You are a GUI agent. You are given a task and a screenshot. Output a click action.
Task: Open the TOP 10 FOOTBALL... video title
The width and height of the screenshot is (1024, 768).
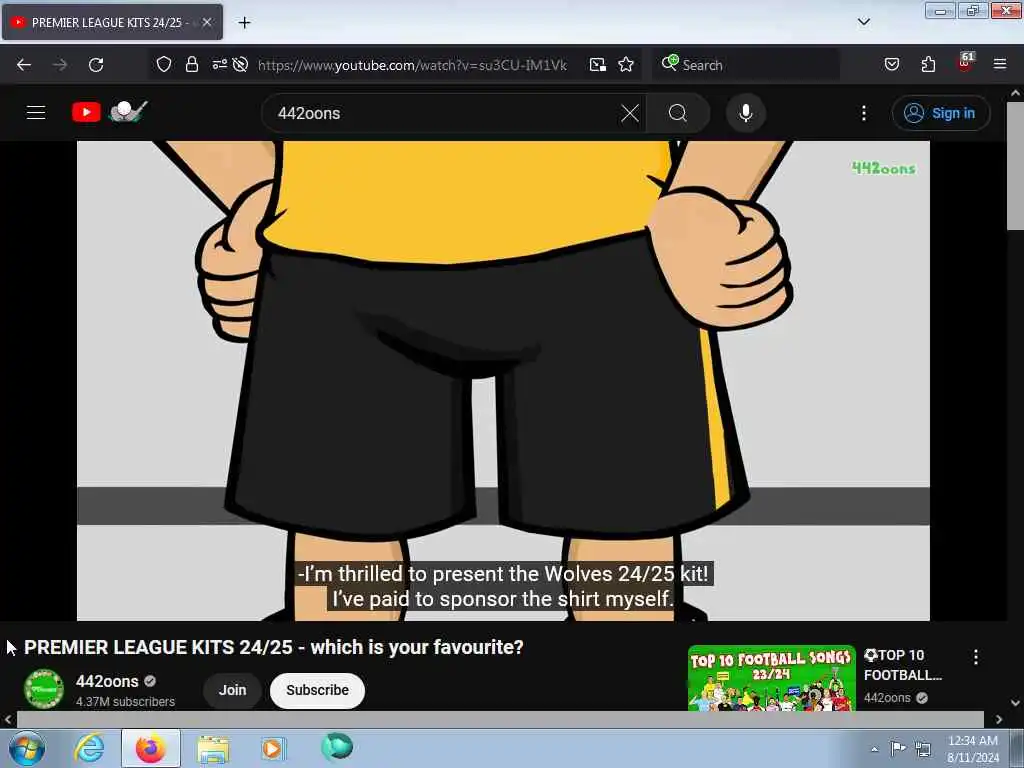903,665
